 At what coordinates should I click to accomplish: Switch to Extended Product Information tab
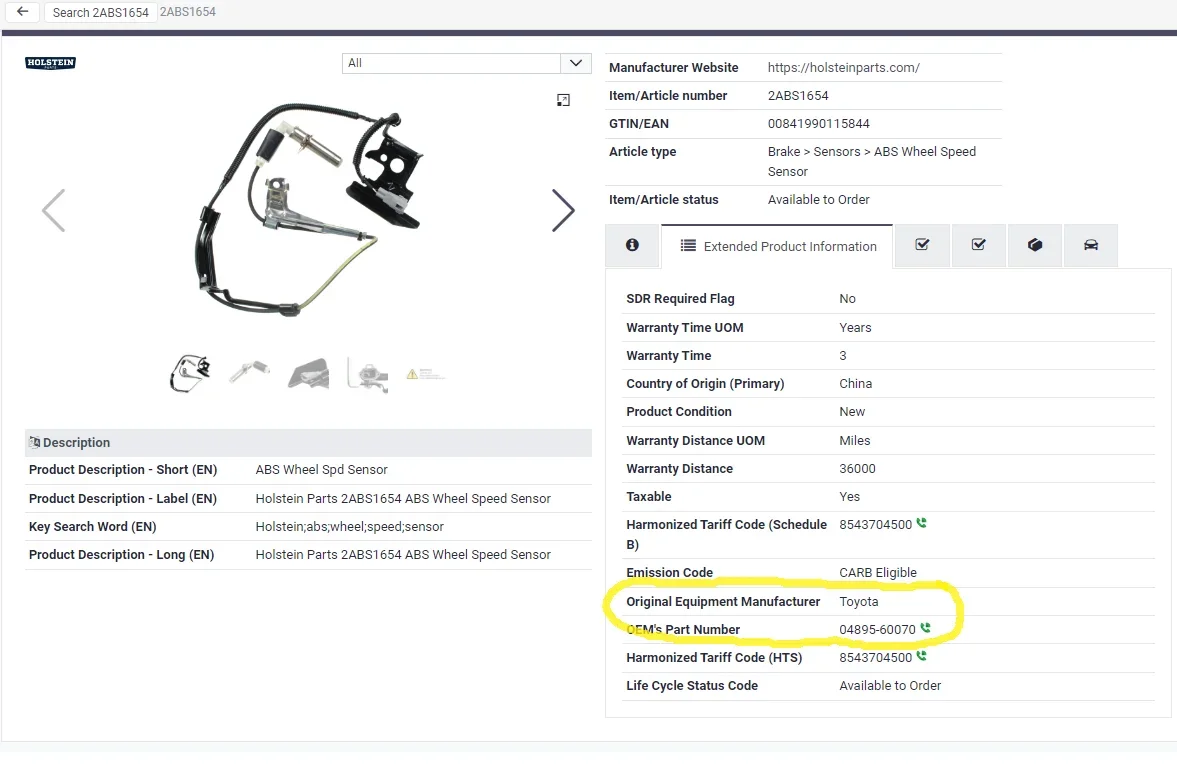click(x=778, y=246)
